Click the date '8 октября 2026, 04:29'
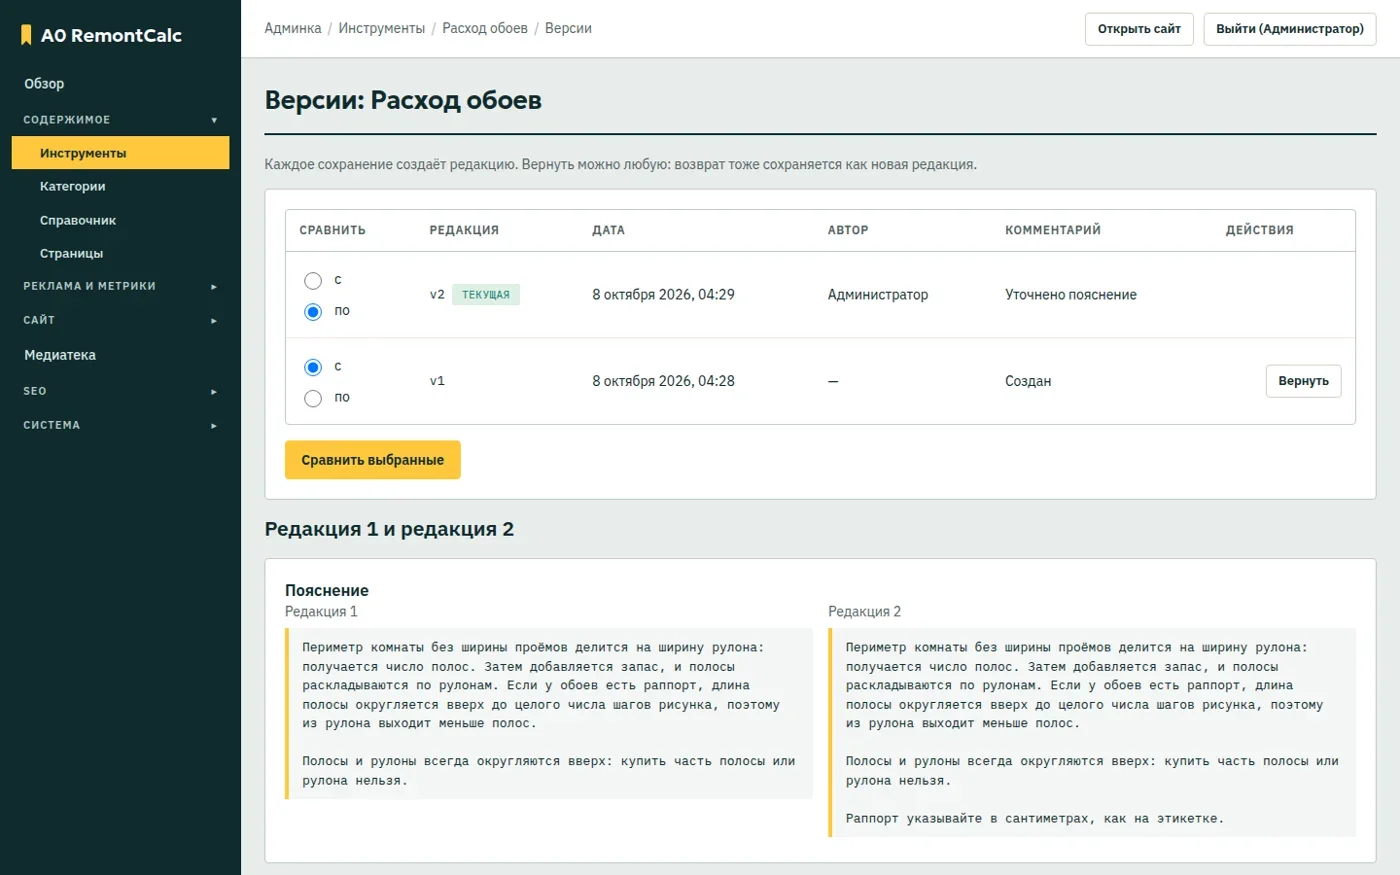The image size is (1400, 875). click(x=663, y=295)
